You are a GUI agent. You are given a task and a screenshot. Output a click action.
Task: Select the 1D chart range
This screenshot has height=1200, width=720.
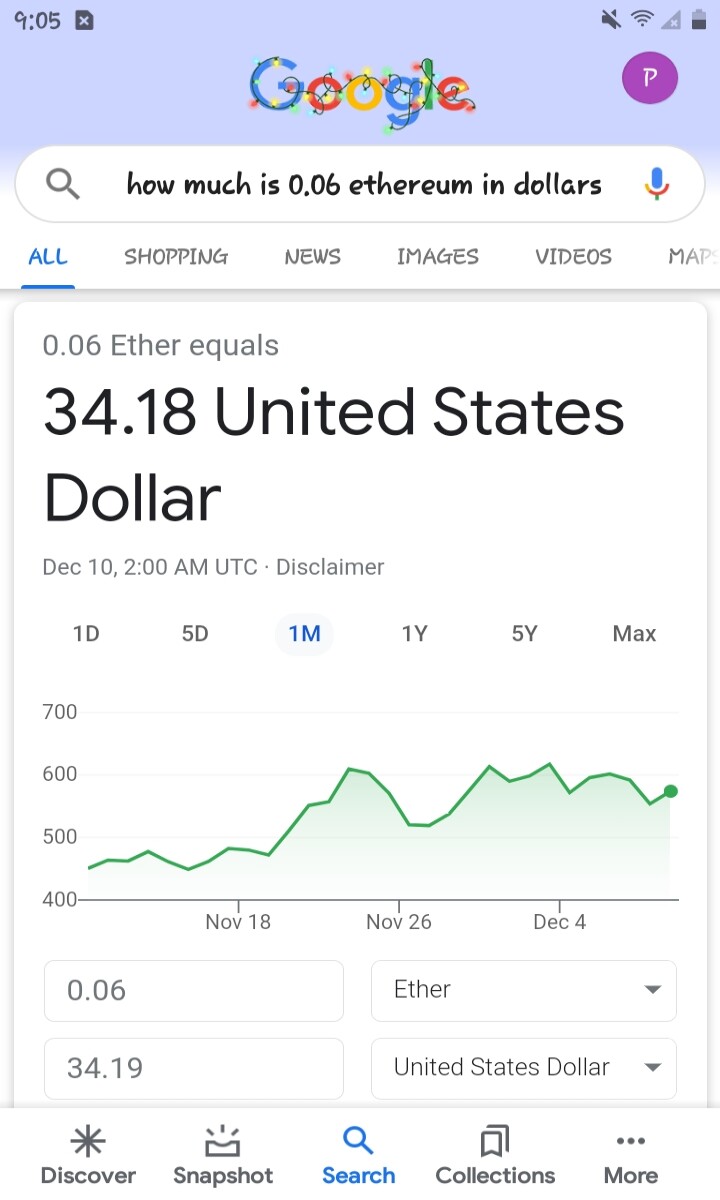(86, 633)
